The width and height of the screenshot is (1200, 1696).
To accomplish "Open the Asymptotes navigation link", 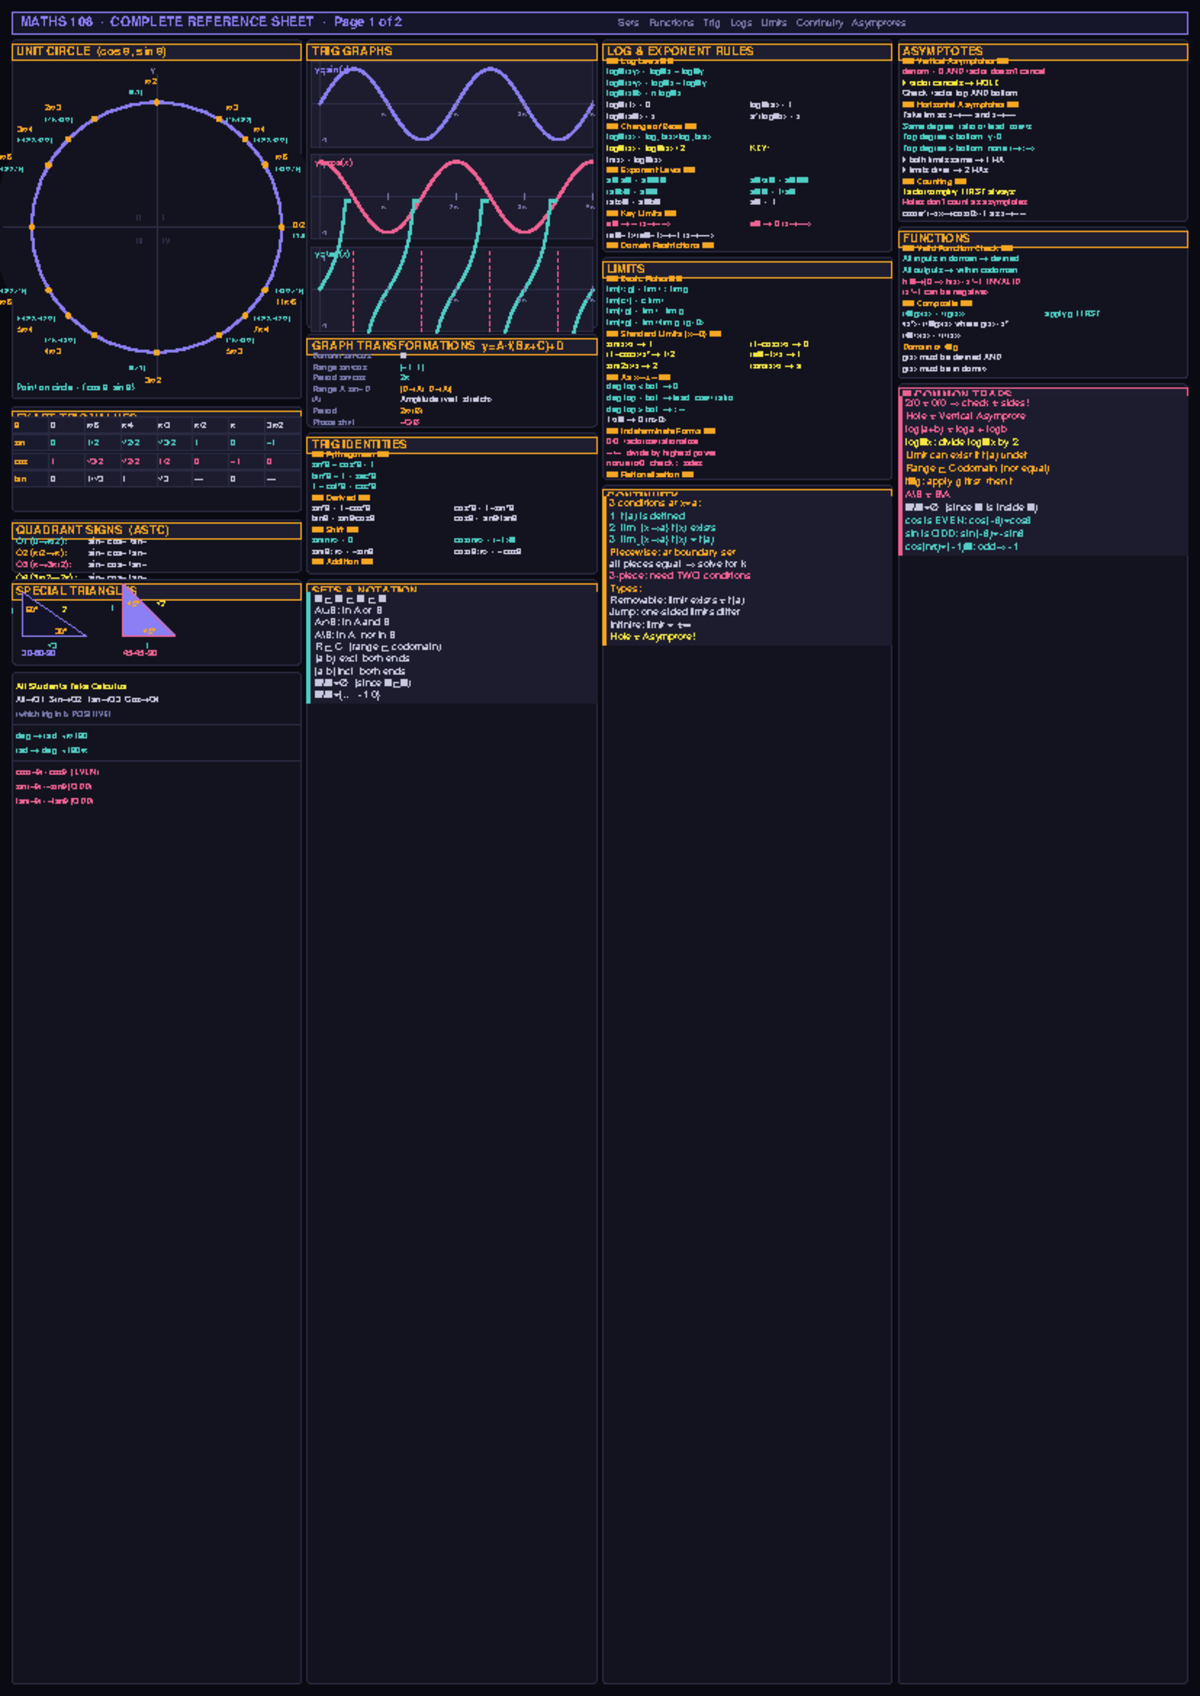I will (878, 23).
